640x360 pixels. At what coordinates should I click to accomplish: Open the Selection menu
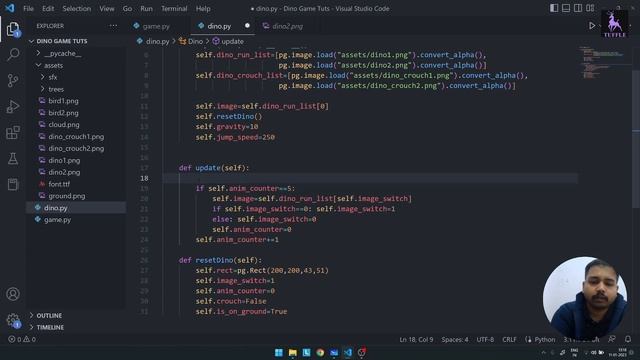pyautogui.click(x=77, y=9)
